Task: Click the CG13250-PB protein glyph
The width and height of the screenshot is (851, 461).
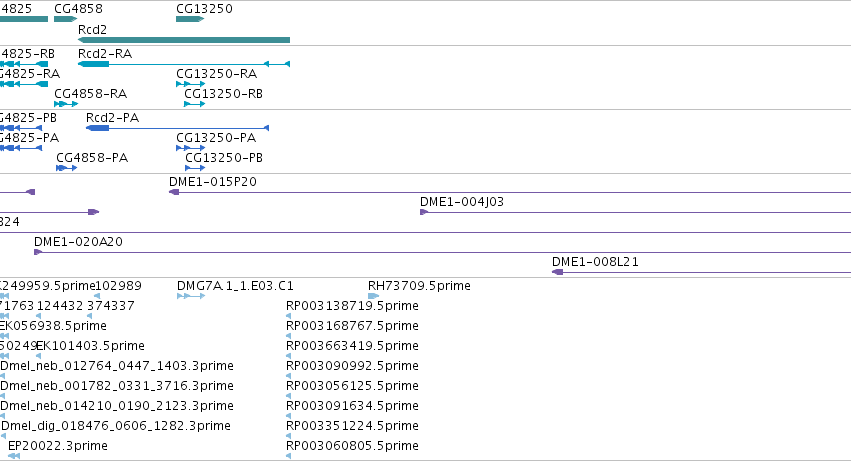Action: (195, 168)
